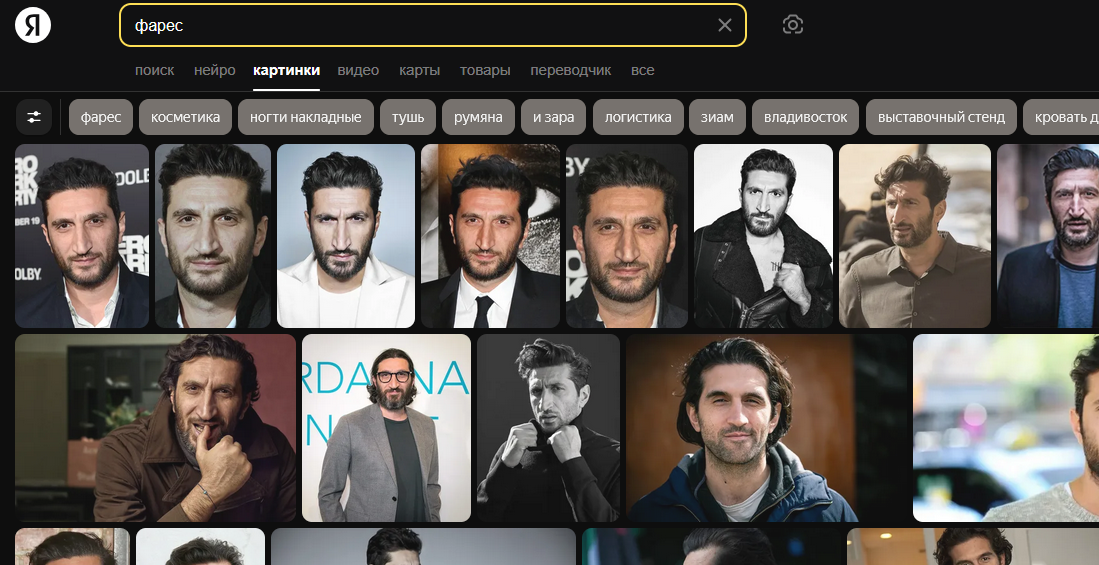Select the 'и зара' suggestion chip

(x=554, y=117)
